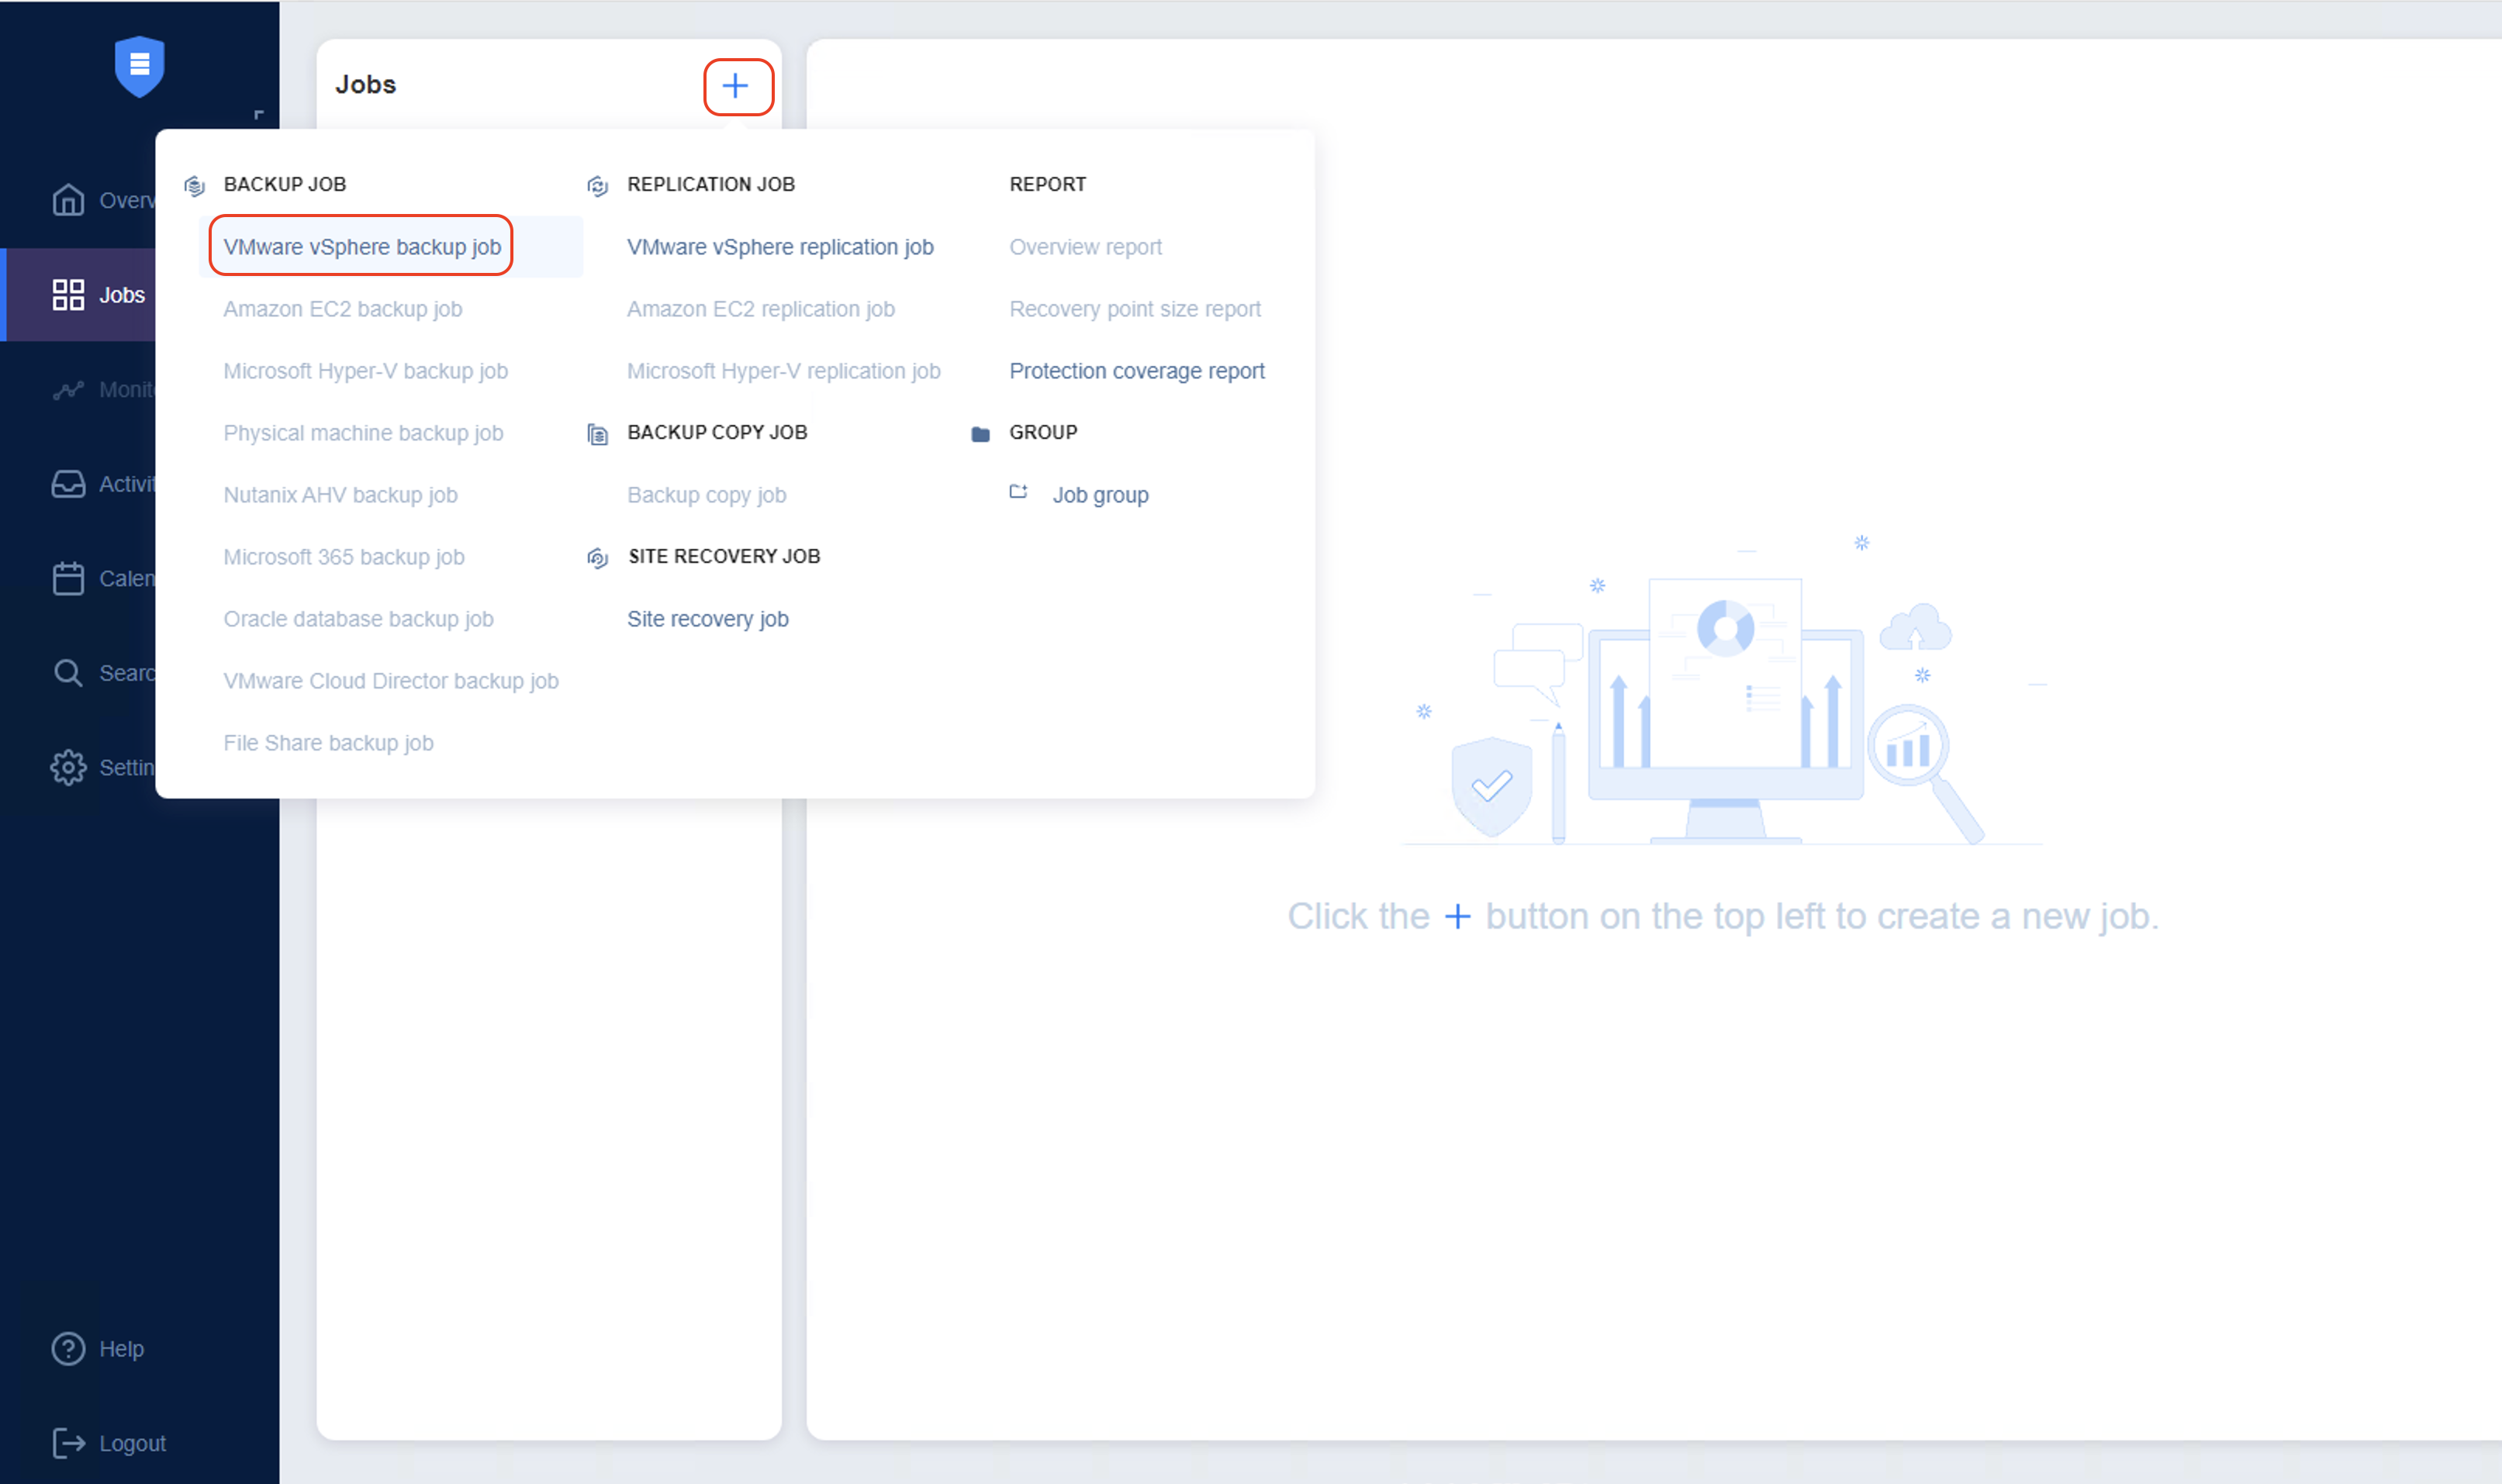Click the Group folder icon

(980, 433)
